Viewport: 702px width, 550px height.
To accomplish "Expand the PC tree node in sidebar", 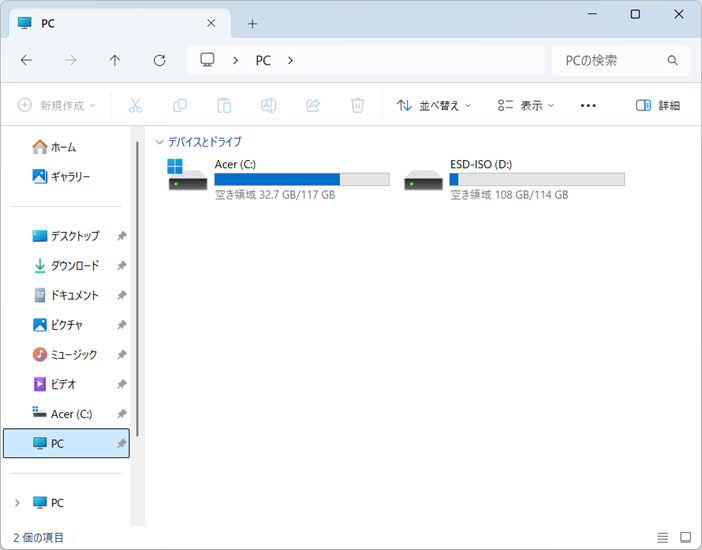I will 17,503.
